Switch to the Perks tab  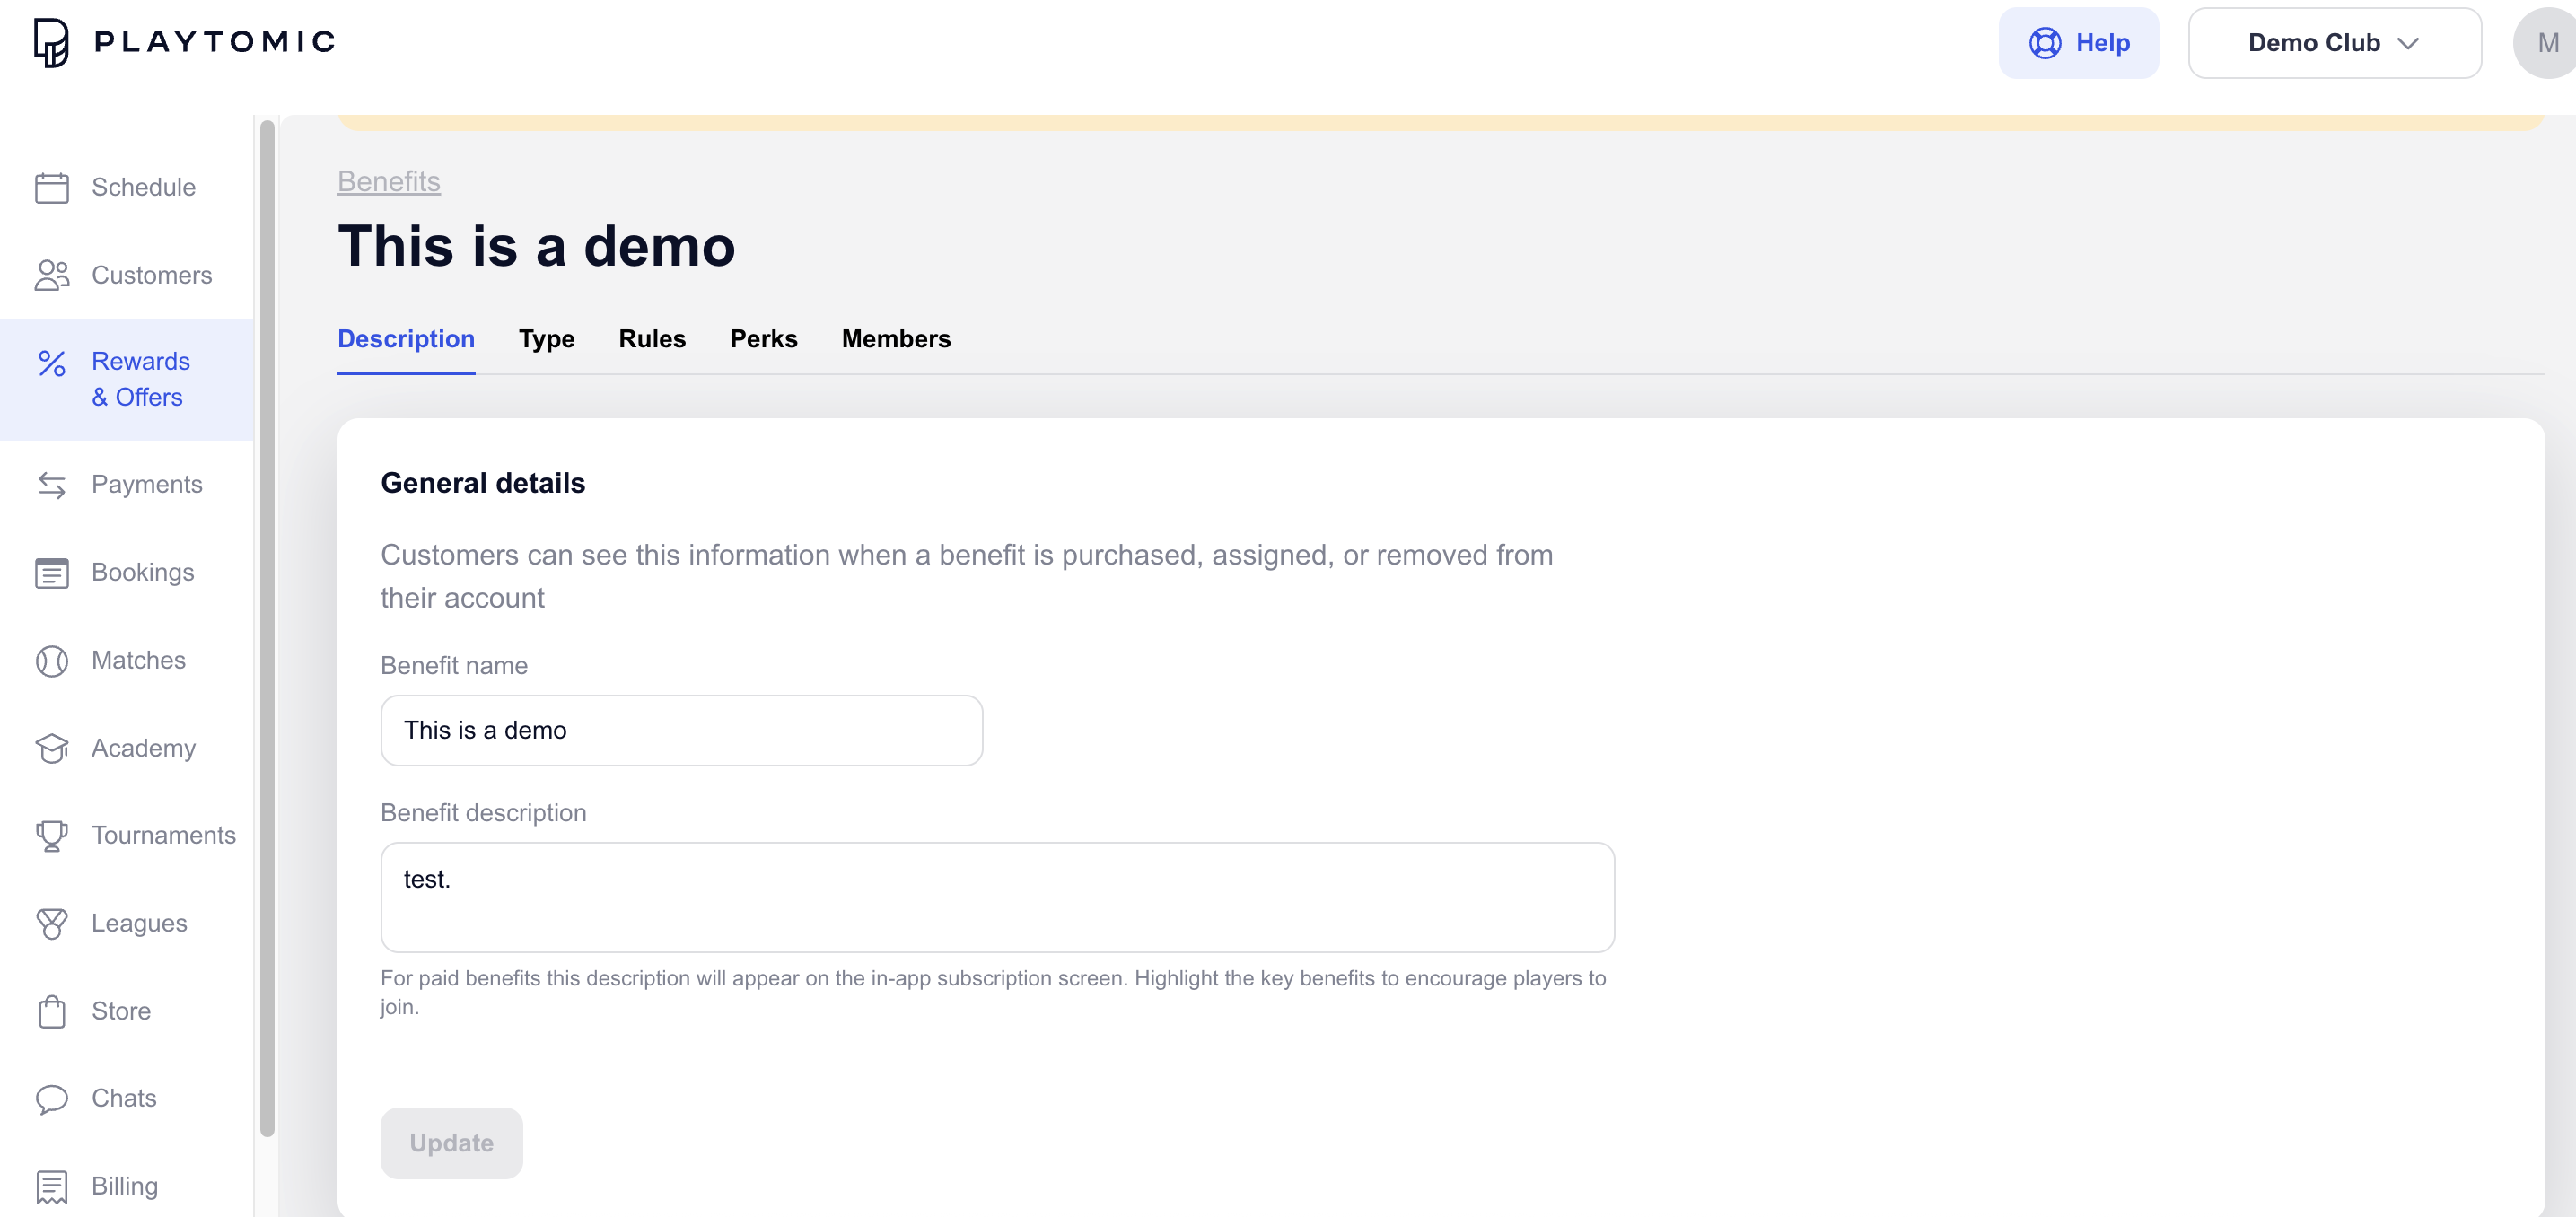coord(763,339)
